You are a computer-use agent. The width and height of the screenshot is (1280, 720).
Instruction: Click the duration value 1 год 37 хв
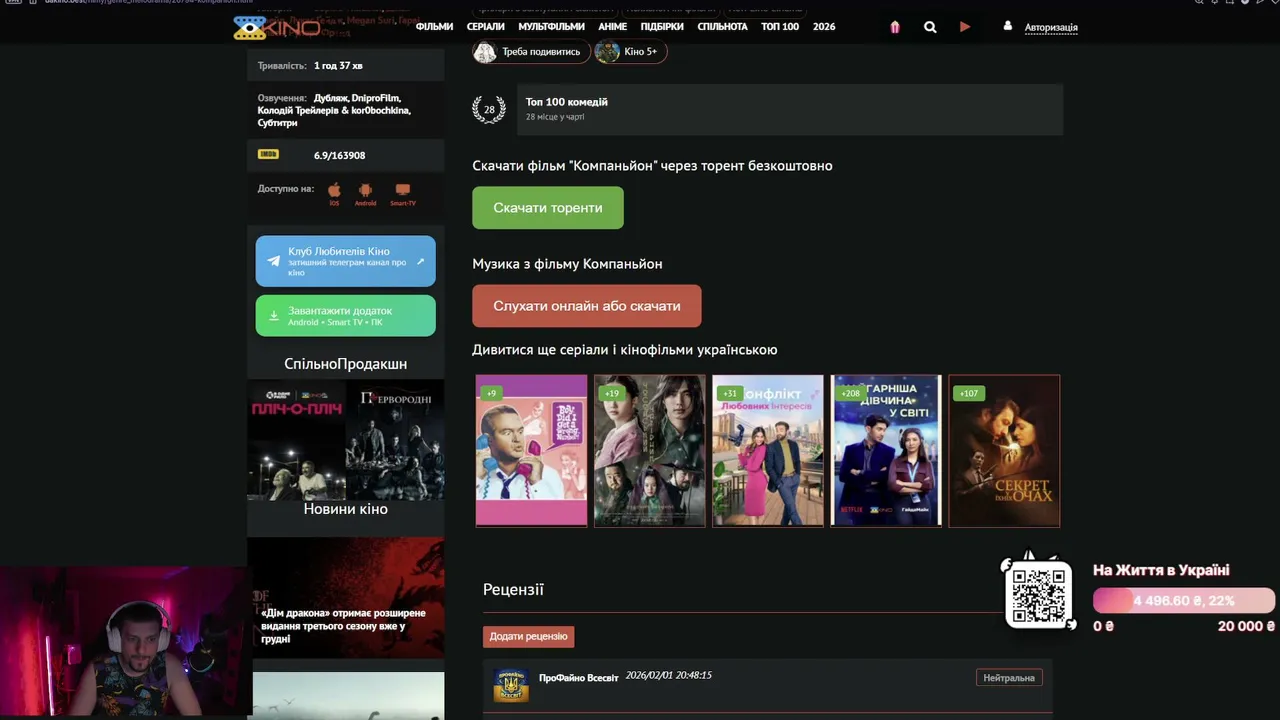click(x=338, y=66)
